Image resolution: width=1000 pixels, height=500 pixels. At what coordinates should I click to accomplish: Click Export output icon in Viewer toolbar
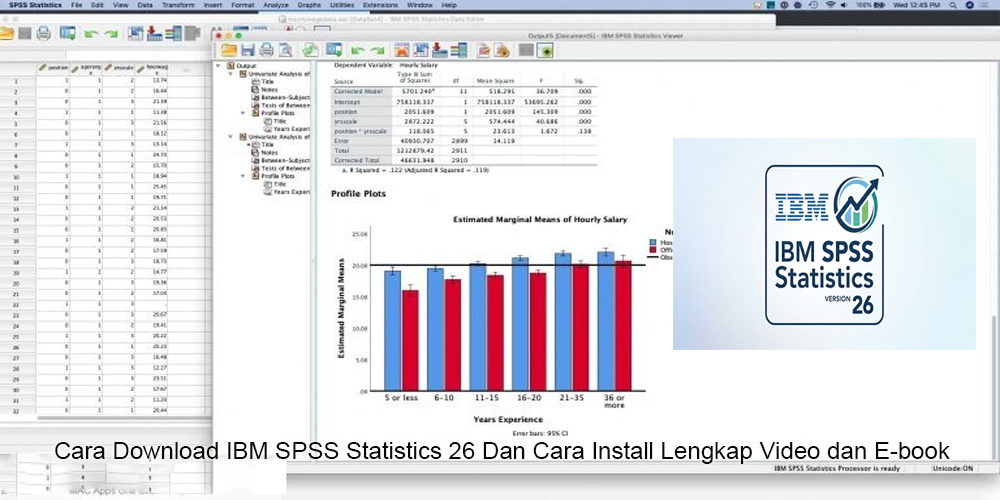pos(311,50)
